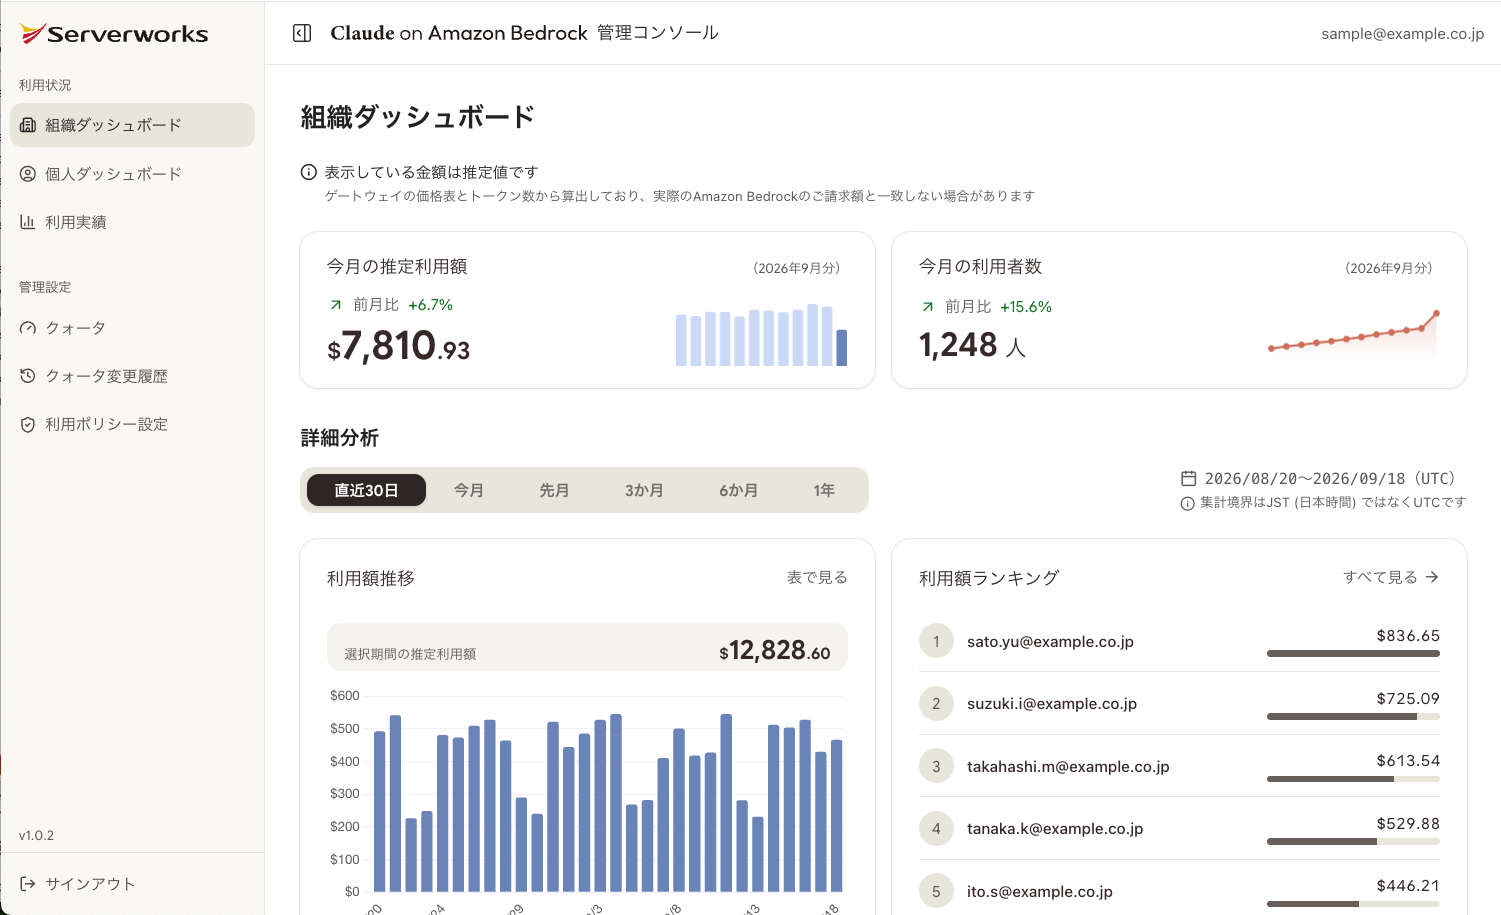The height and width of the screenshot is (915, 1501).
Task: Click the 利用実績 bar chart icon in the sidebar
Action: (28, 222)
